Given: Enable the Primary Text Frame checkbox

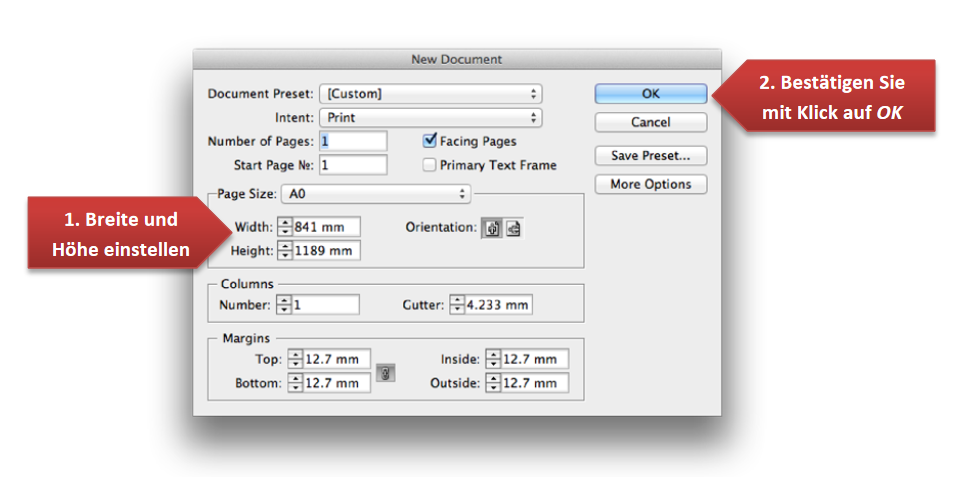Looking at the screenshot, I should point(431,165).
